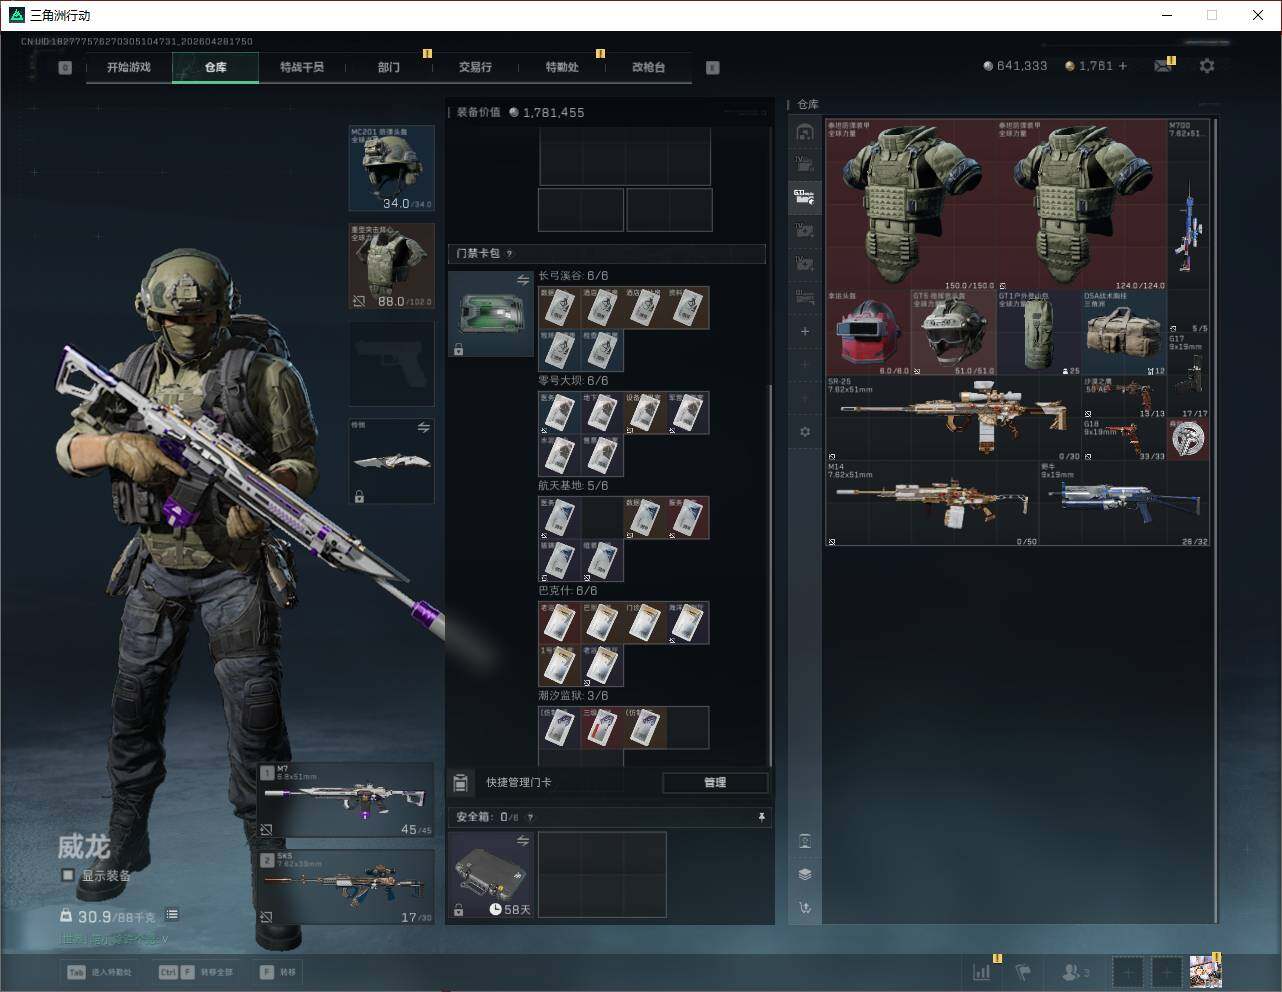Select the MC201 helmet slot
1282x992 pixels.
click(x=392, y=168)
